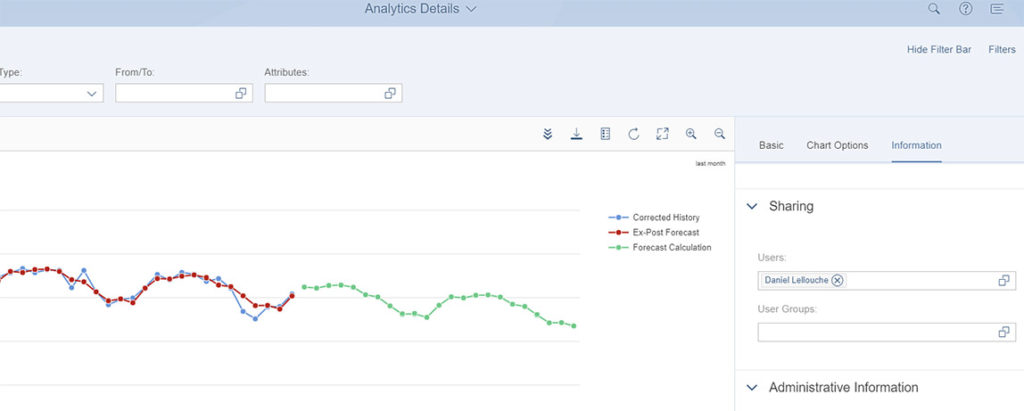The image size is (1024, 411).
Task: Switch to the Basic tab
Action: pyautogui.click(x=771, y=145)
